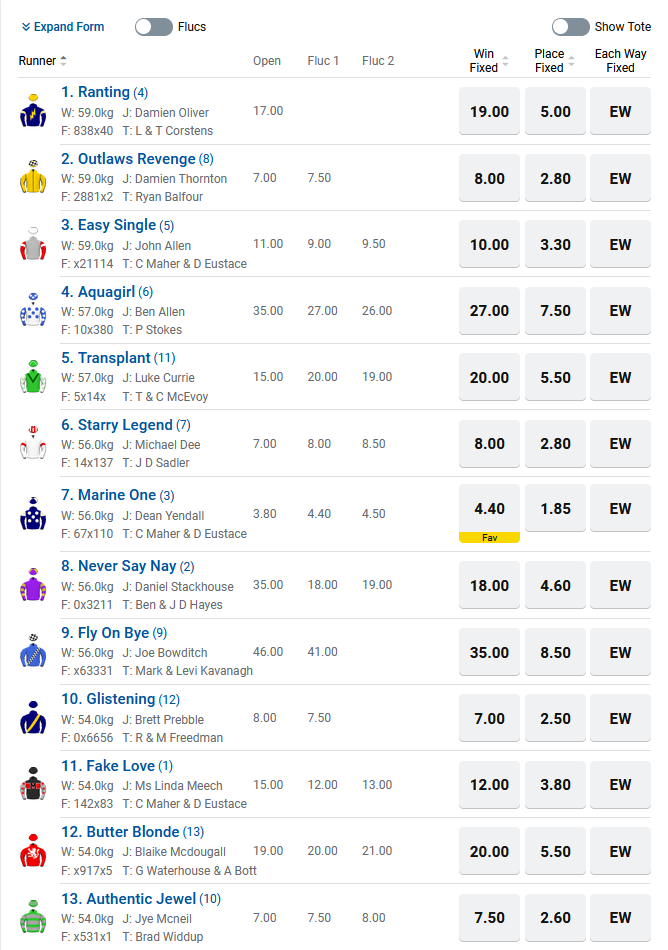This screenshot has width=668, height=950.
Task: Select Fly On Bye win odds 35.00
Action: coord(489,652)
